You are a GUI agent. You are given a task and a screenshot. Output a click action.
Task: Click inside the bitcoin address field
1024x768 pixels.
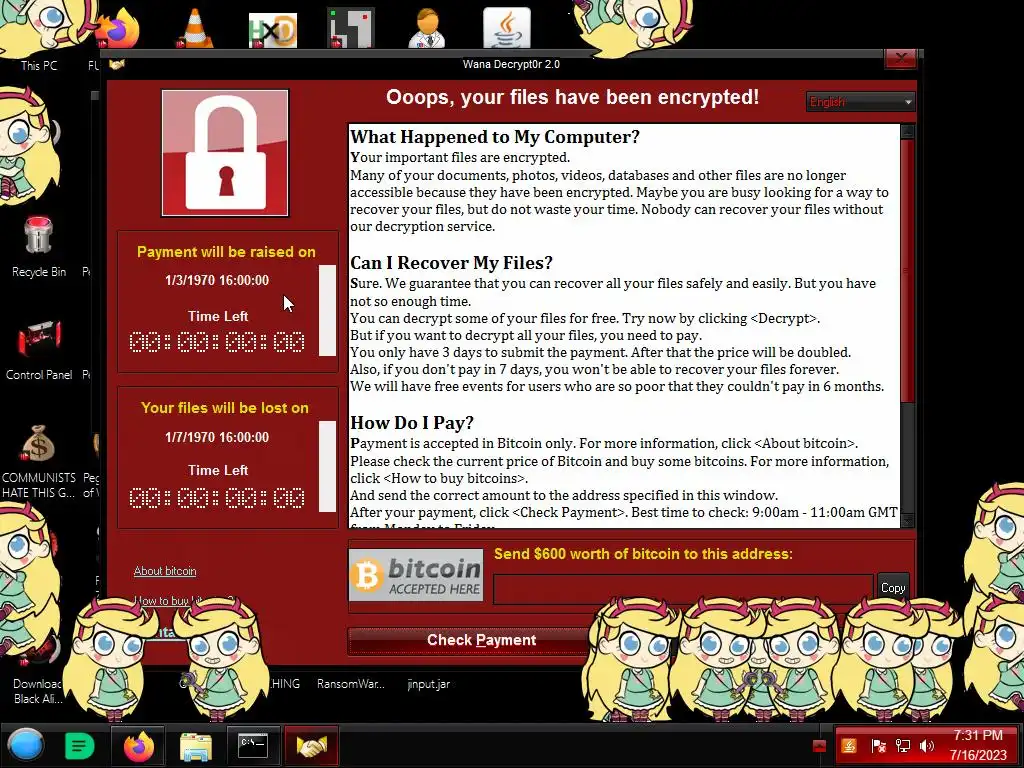tap(683, 589)
